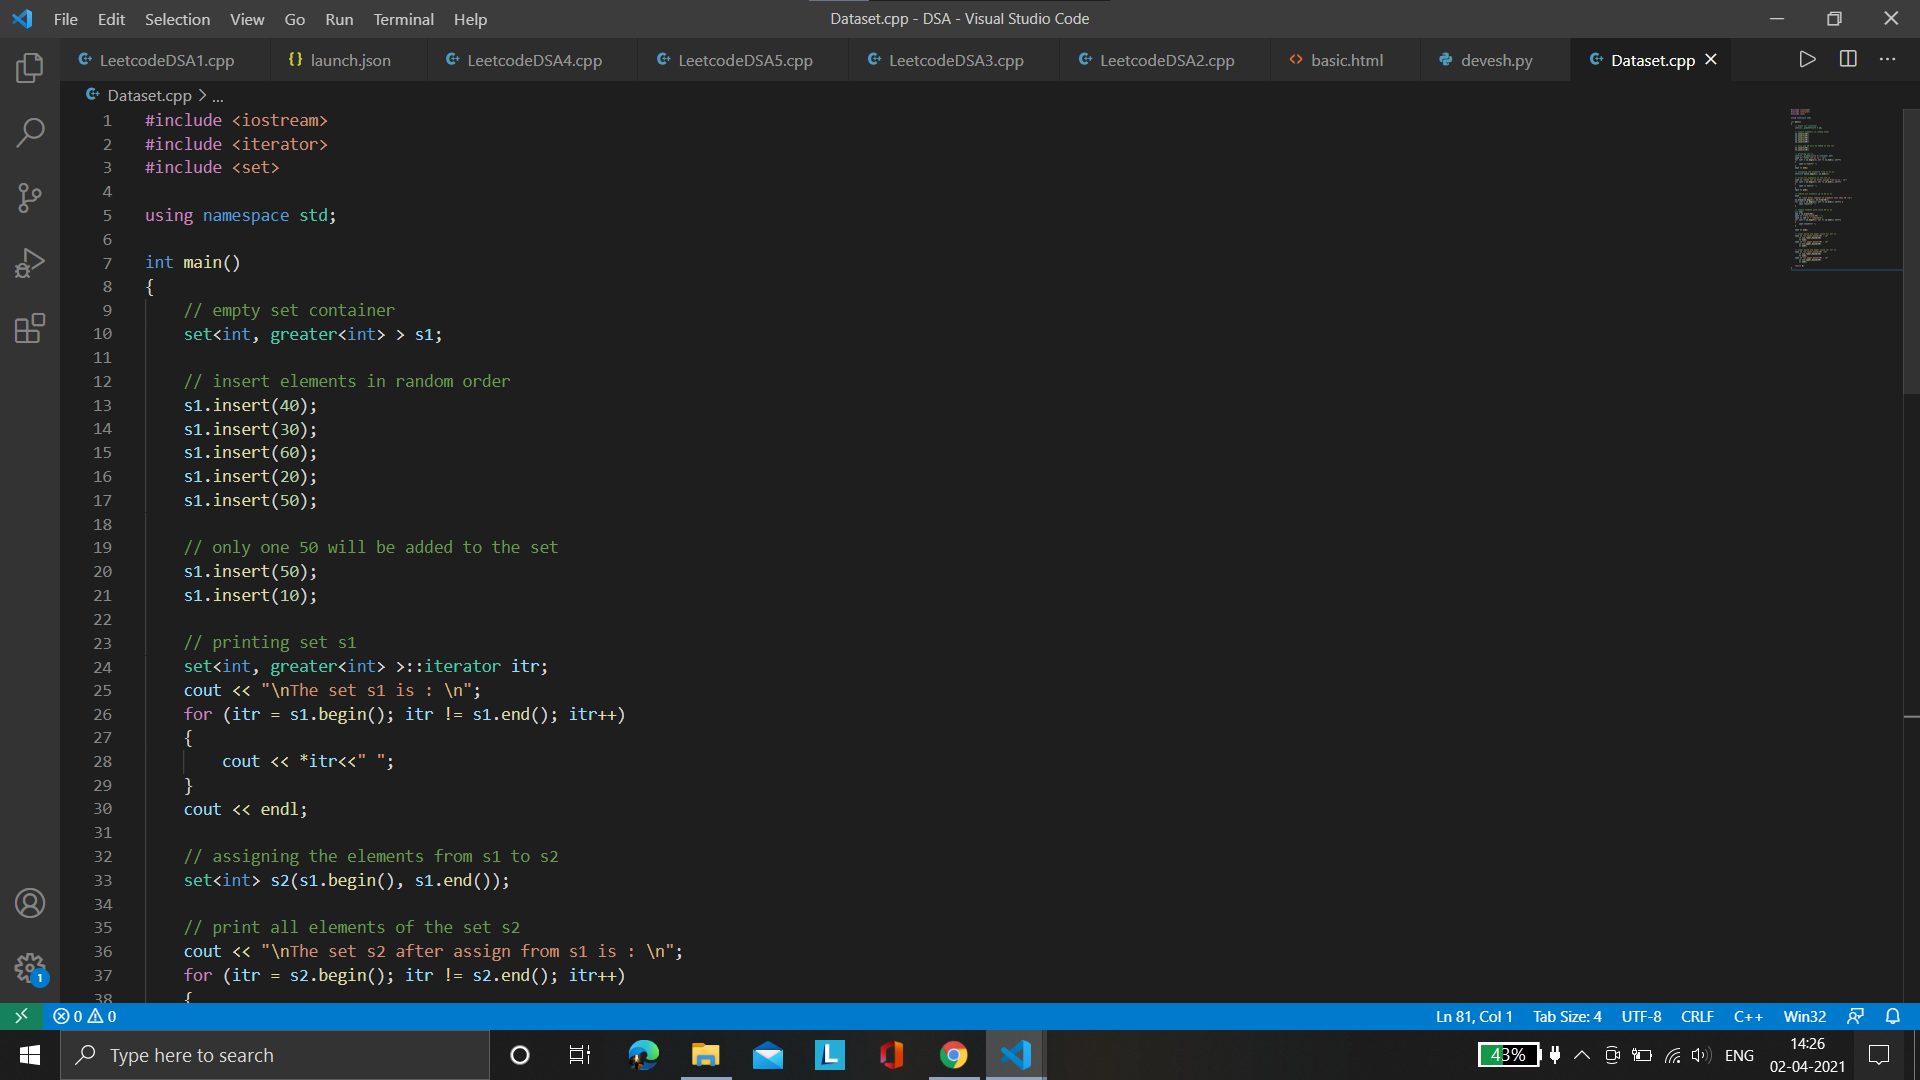The image size is (1920, 1080).
Task: Open the Extensions marketplace view
Action: point(30,328)
